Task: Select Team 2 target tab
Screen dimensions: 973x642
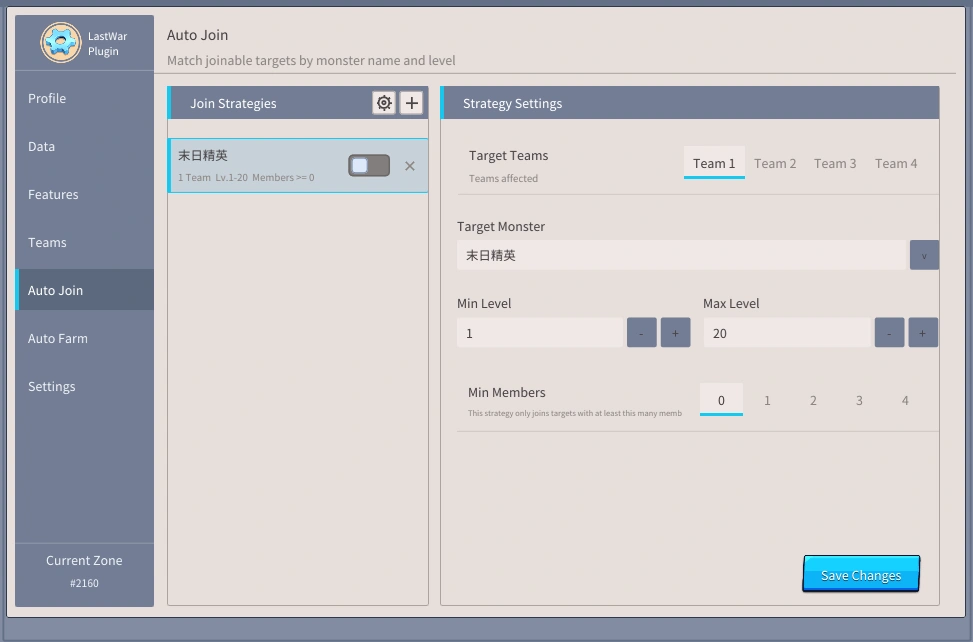Action: tap(775, 163)
